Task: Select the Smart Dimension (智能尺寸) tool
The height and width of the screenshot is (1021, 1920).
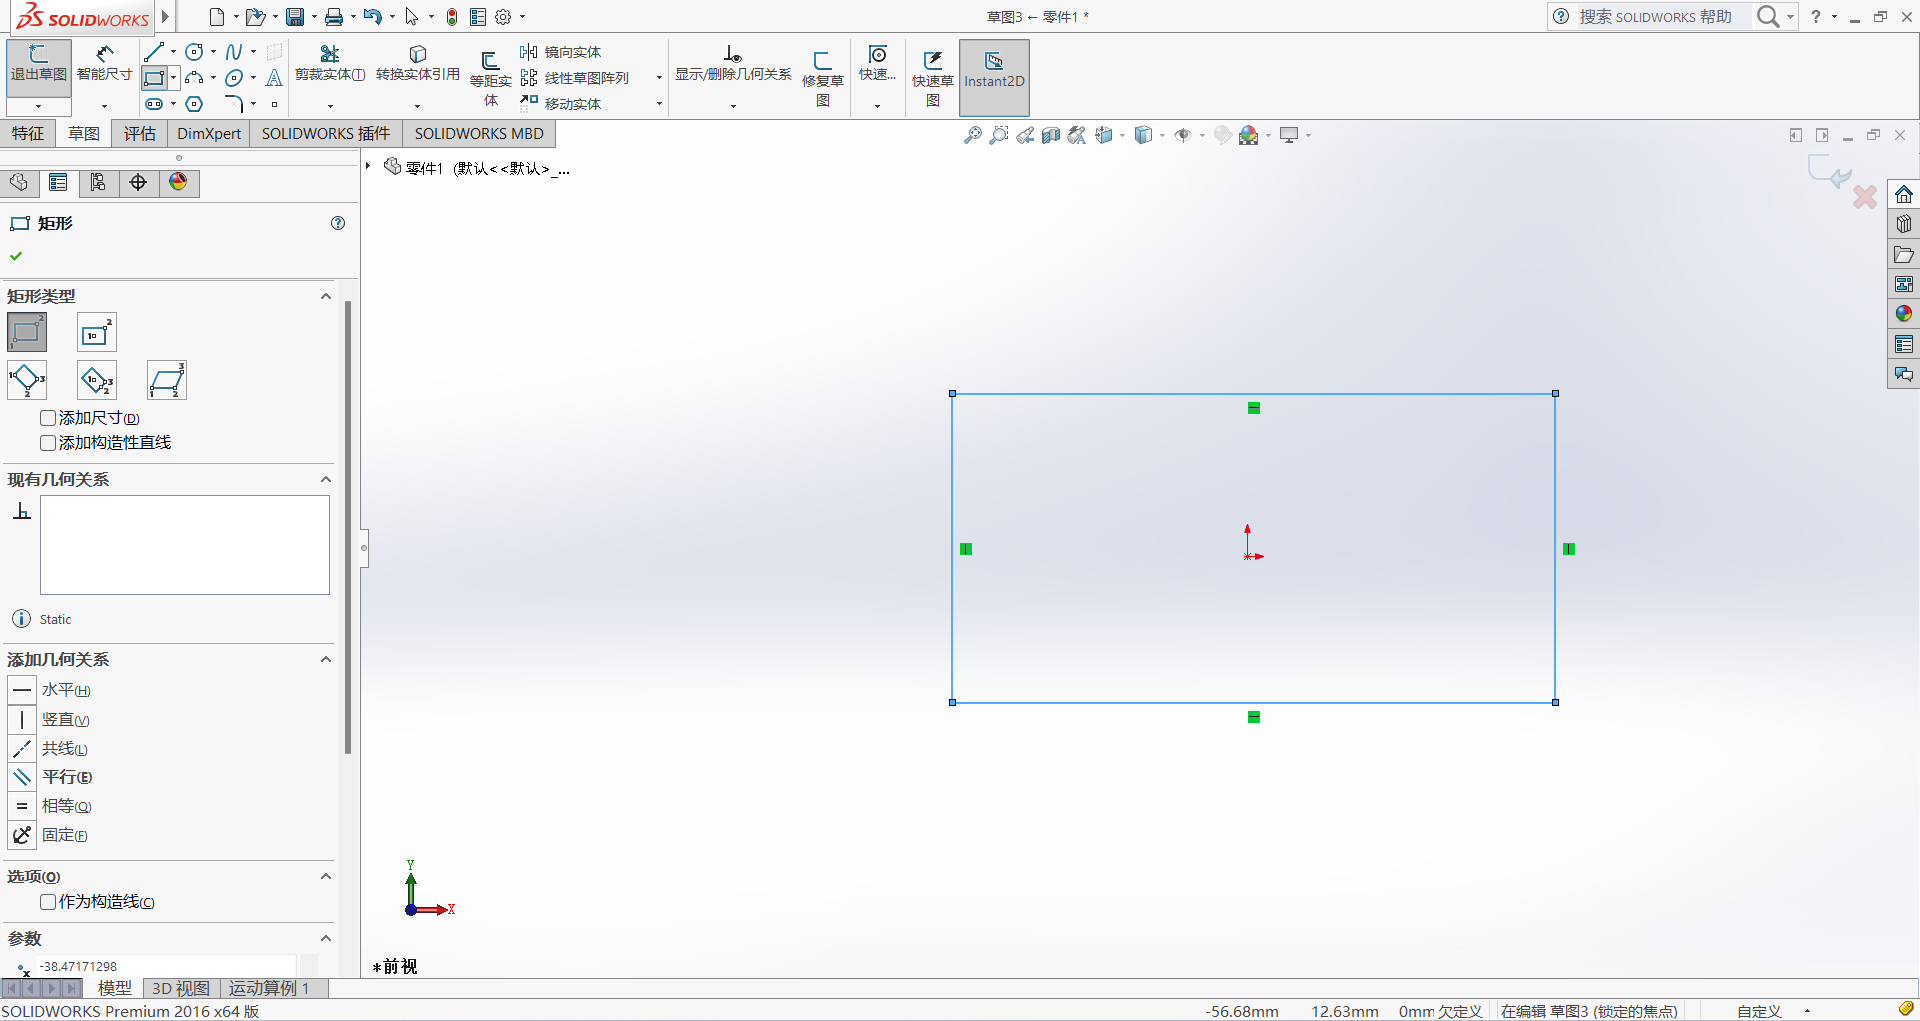Action: pos(104,65)
